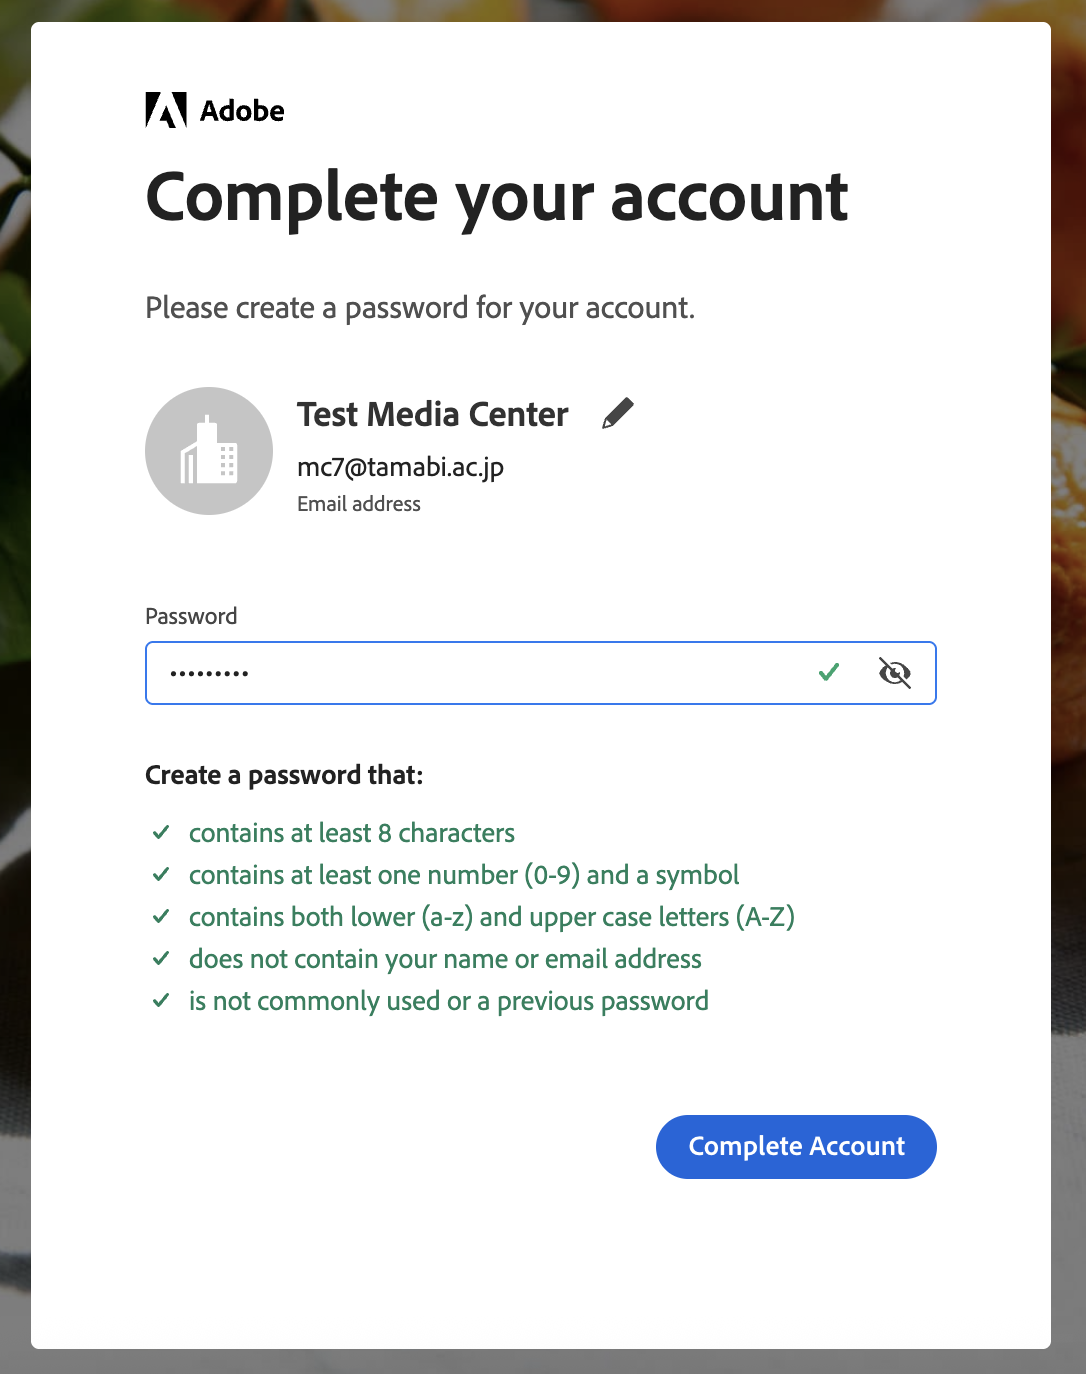This screenshot has width=1086, height=1374.
Task: Click checkmark next to 8 characters rule
Action: tap(161, 833)
